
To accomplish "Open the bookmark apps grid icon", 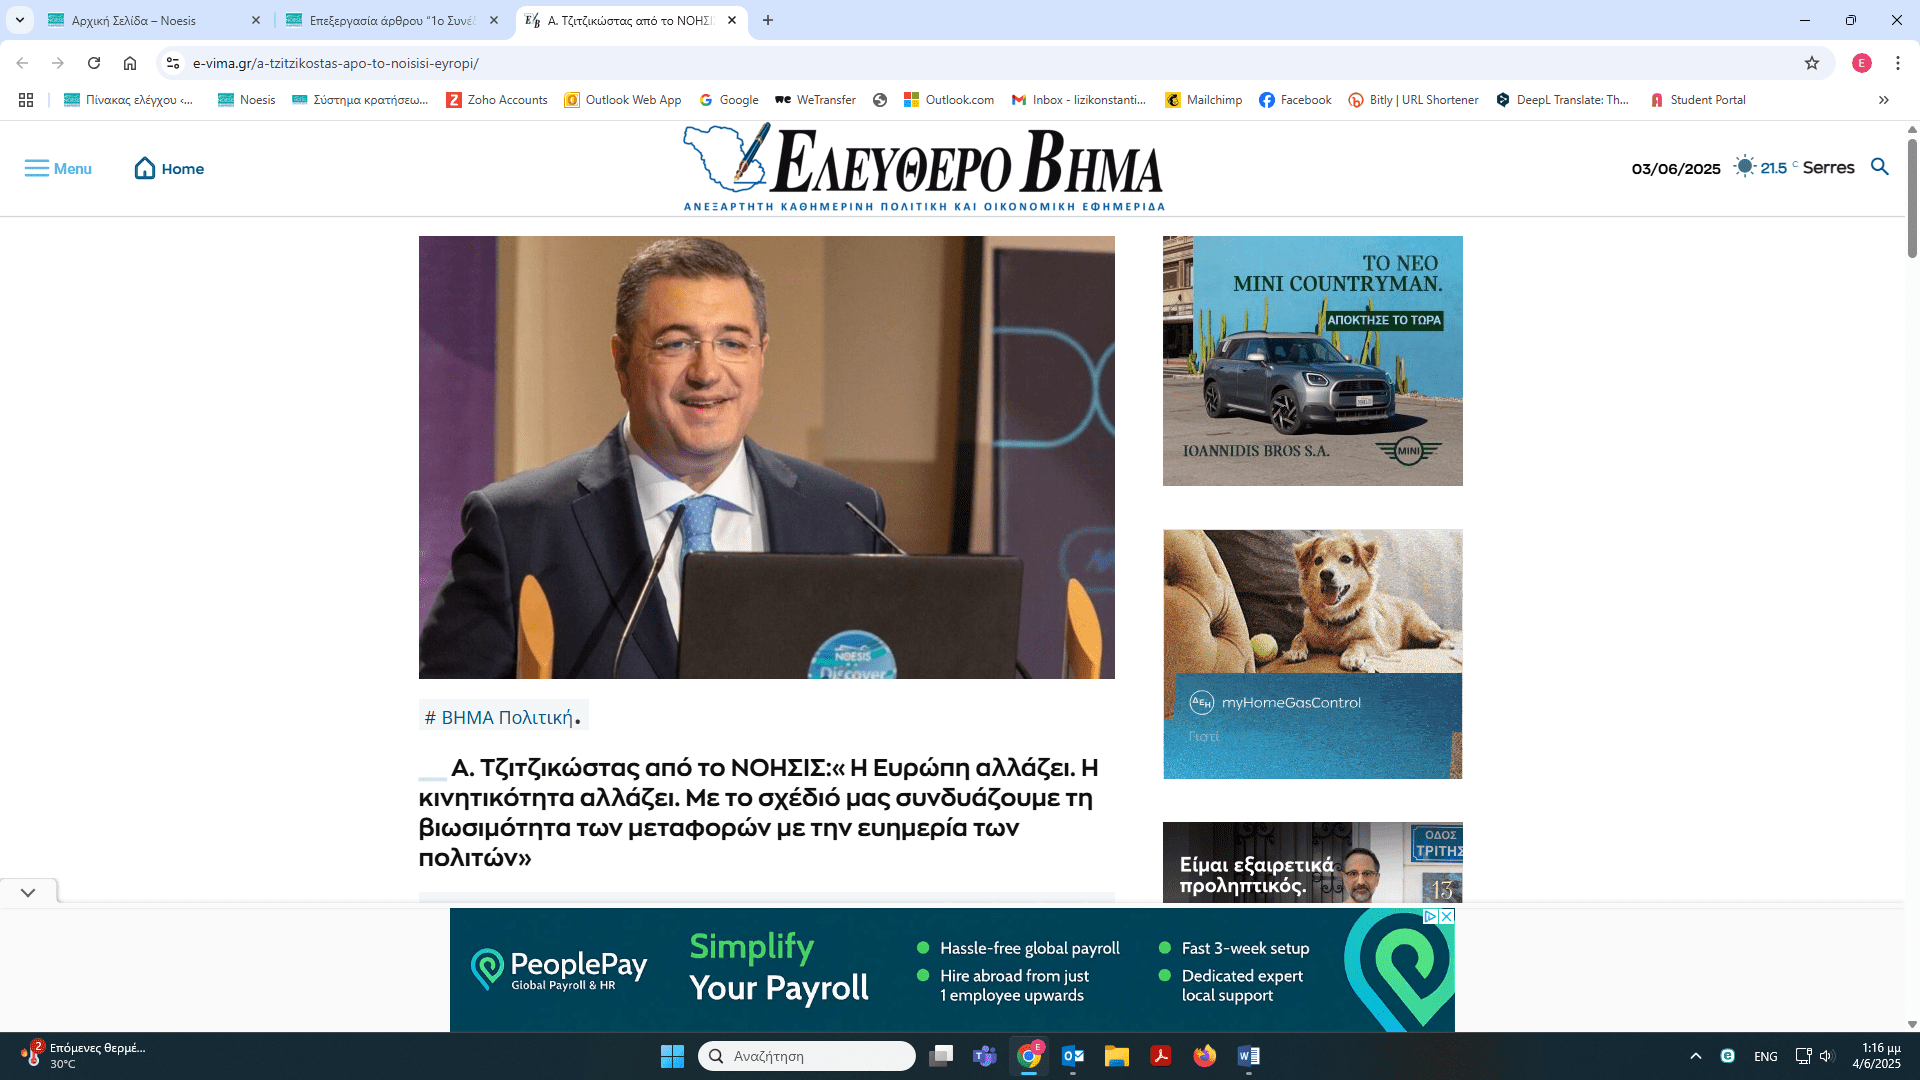I will (26, 100).
